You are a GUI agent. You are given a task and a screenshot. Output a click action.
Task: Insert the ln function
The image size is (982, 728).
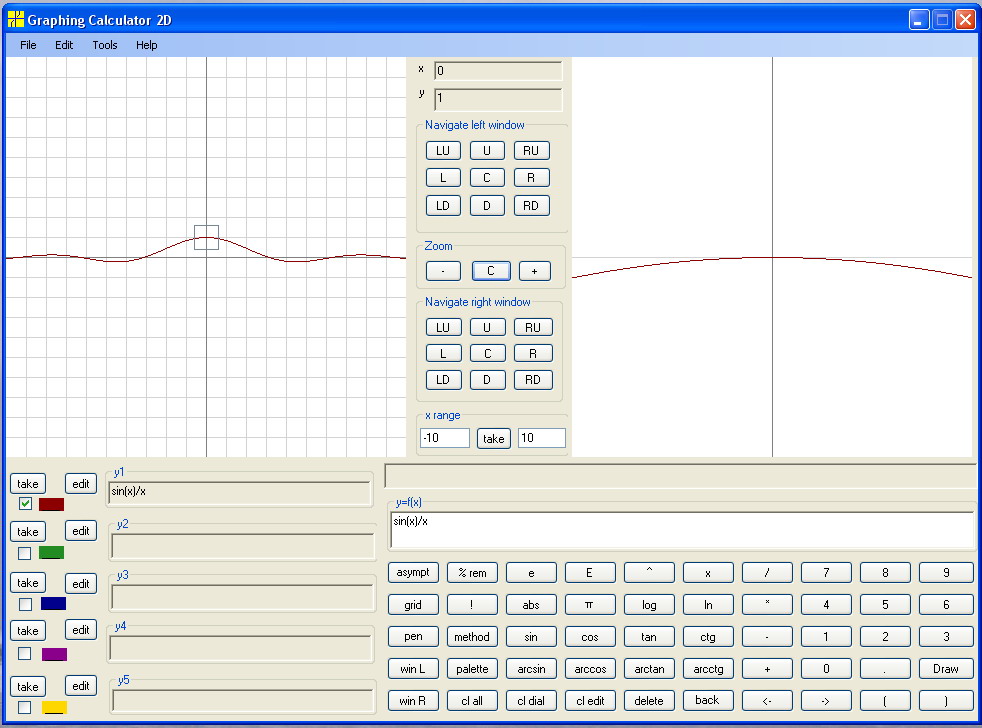click(708, 605)
